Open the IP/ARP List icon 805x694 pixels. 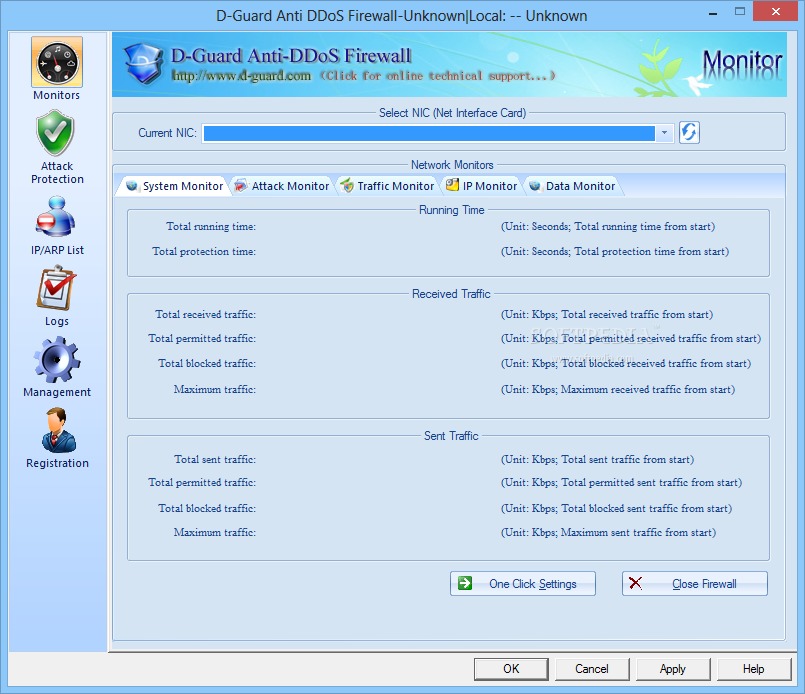(56, 217)
